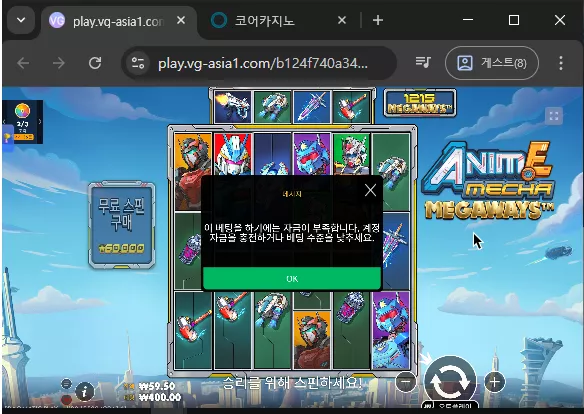Click the red sound toggle below the game menu
584x414 pixels.
[66, 400]
